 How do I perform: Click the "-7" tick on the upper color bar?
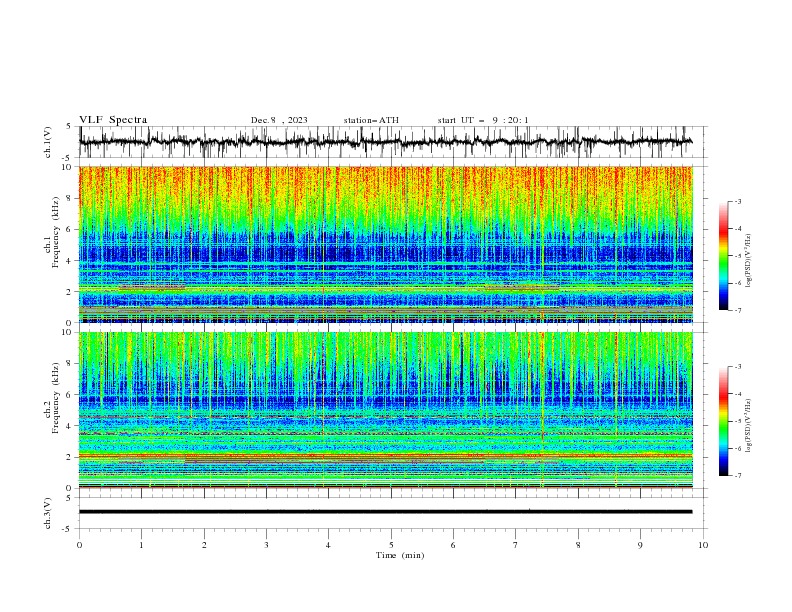point(737,310)
